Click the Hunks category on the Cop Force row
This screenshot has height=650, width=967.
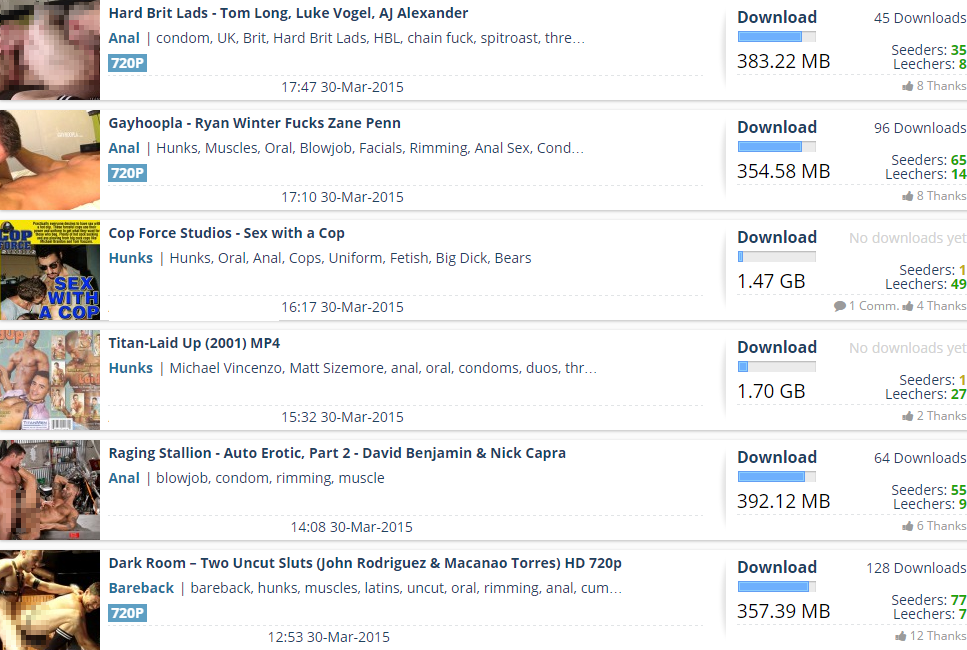[131, 258]
